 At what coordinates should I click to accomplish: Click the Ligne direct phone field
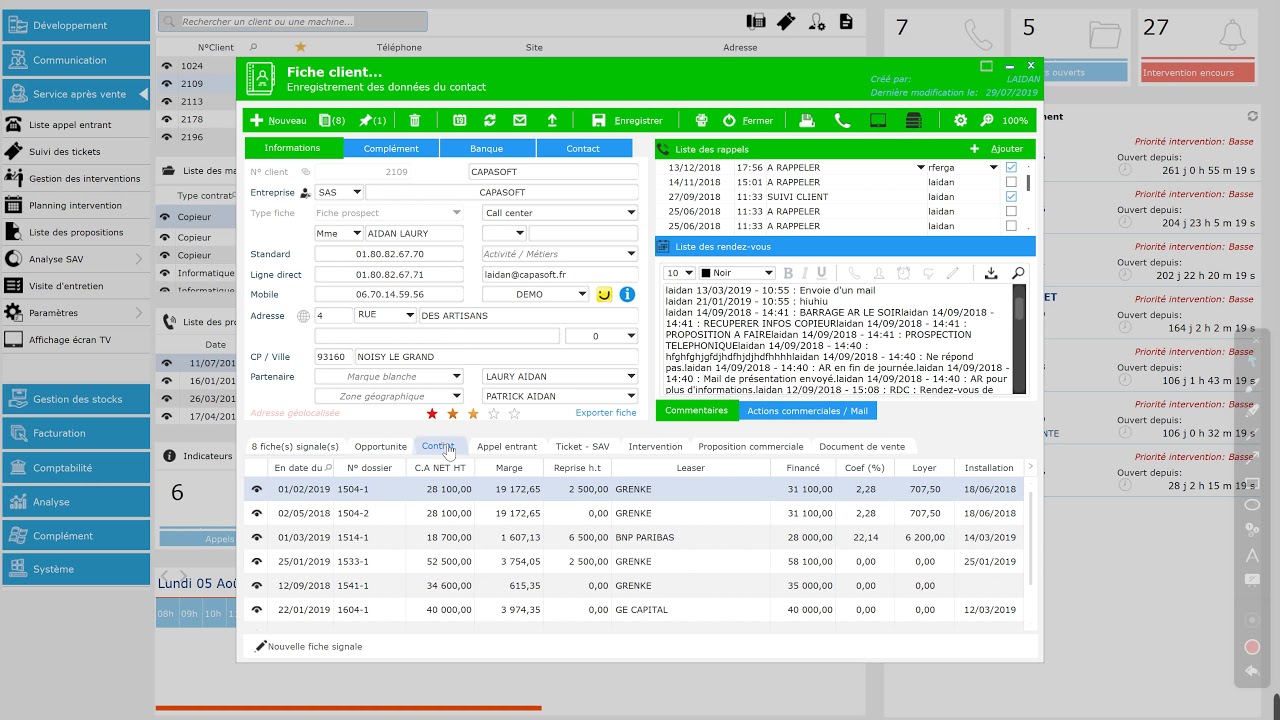coord(389,274)
